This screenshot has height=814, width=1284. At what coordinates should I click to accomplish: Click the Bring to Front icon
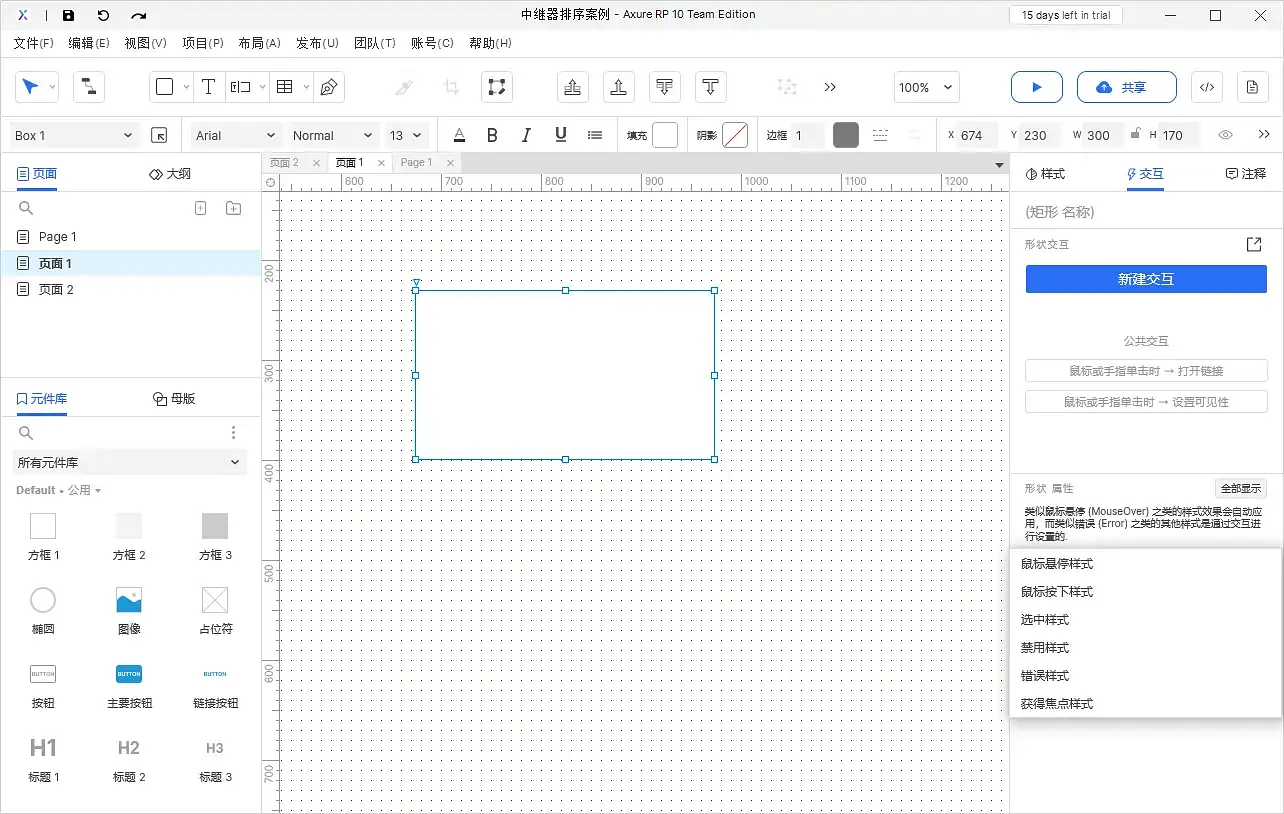click(572, 87)
